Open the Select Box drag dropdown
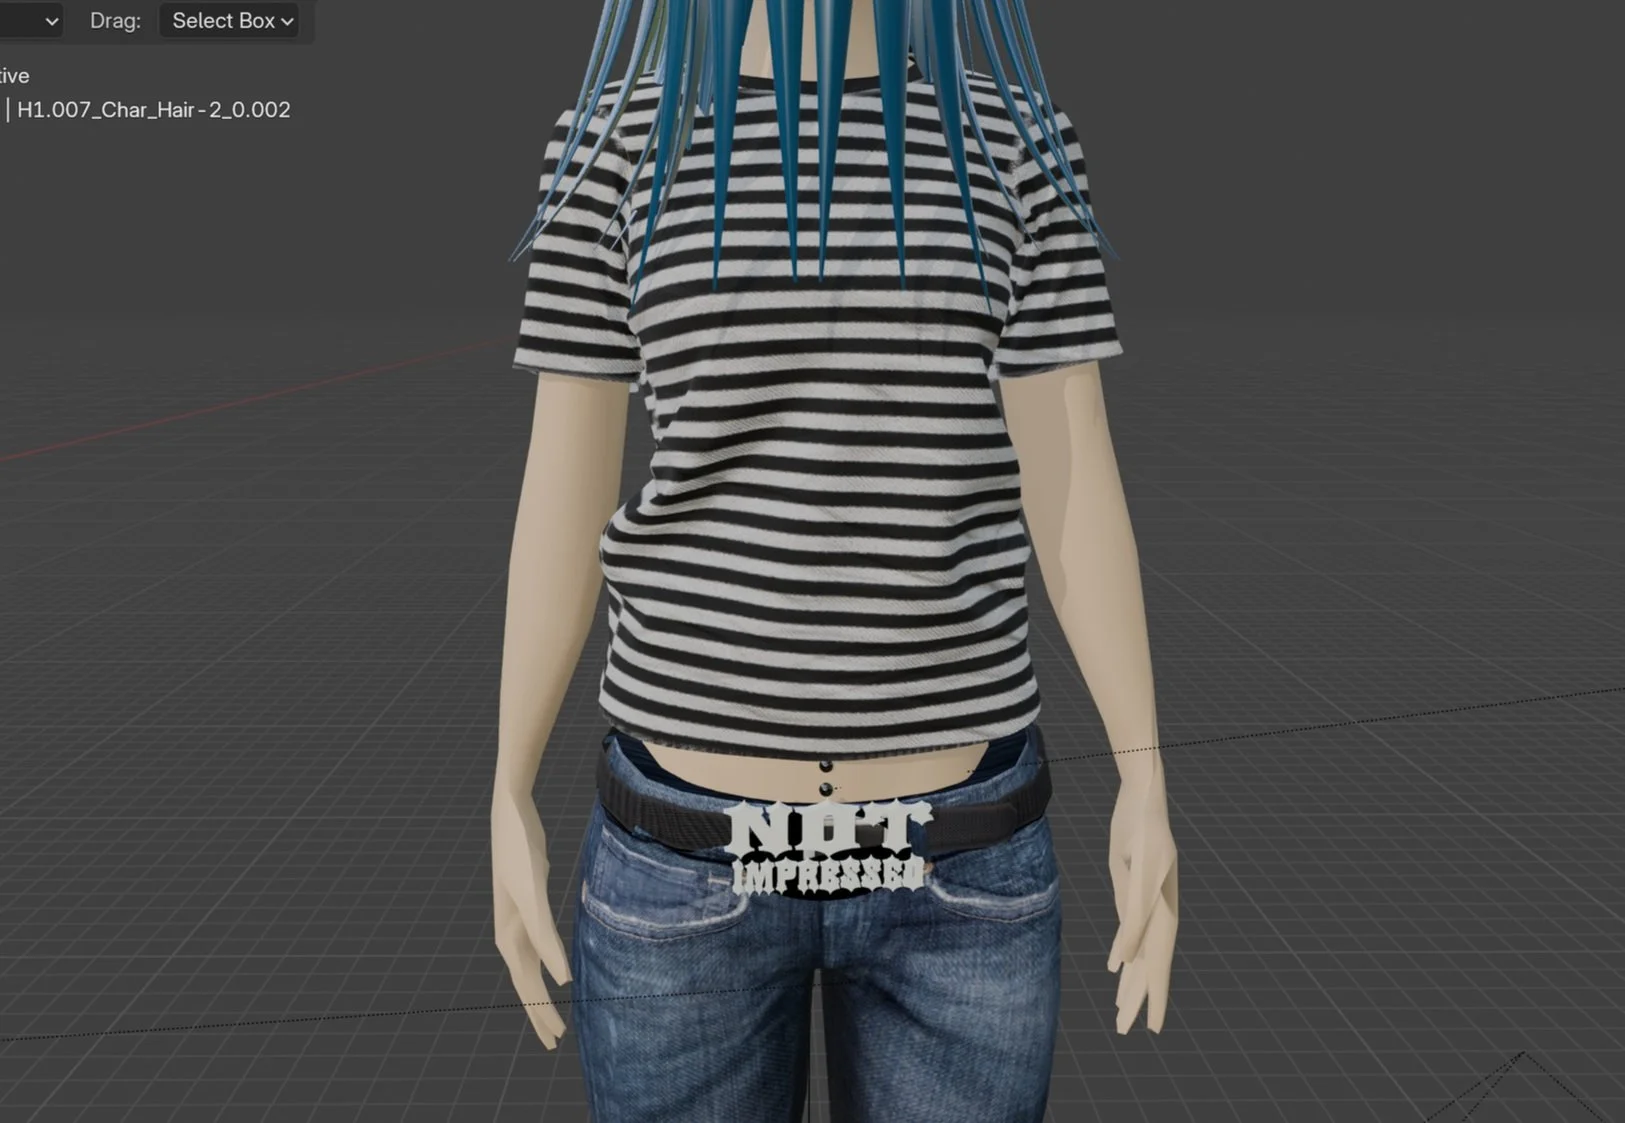The height and width of the screenshot is (1123, 1625). coord(229,21)
